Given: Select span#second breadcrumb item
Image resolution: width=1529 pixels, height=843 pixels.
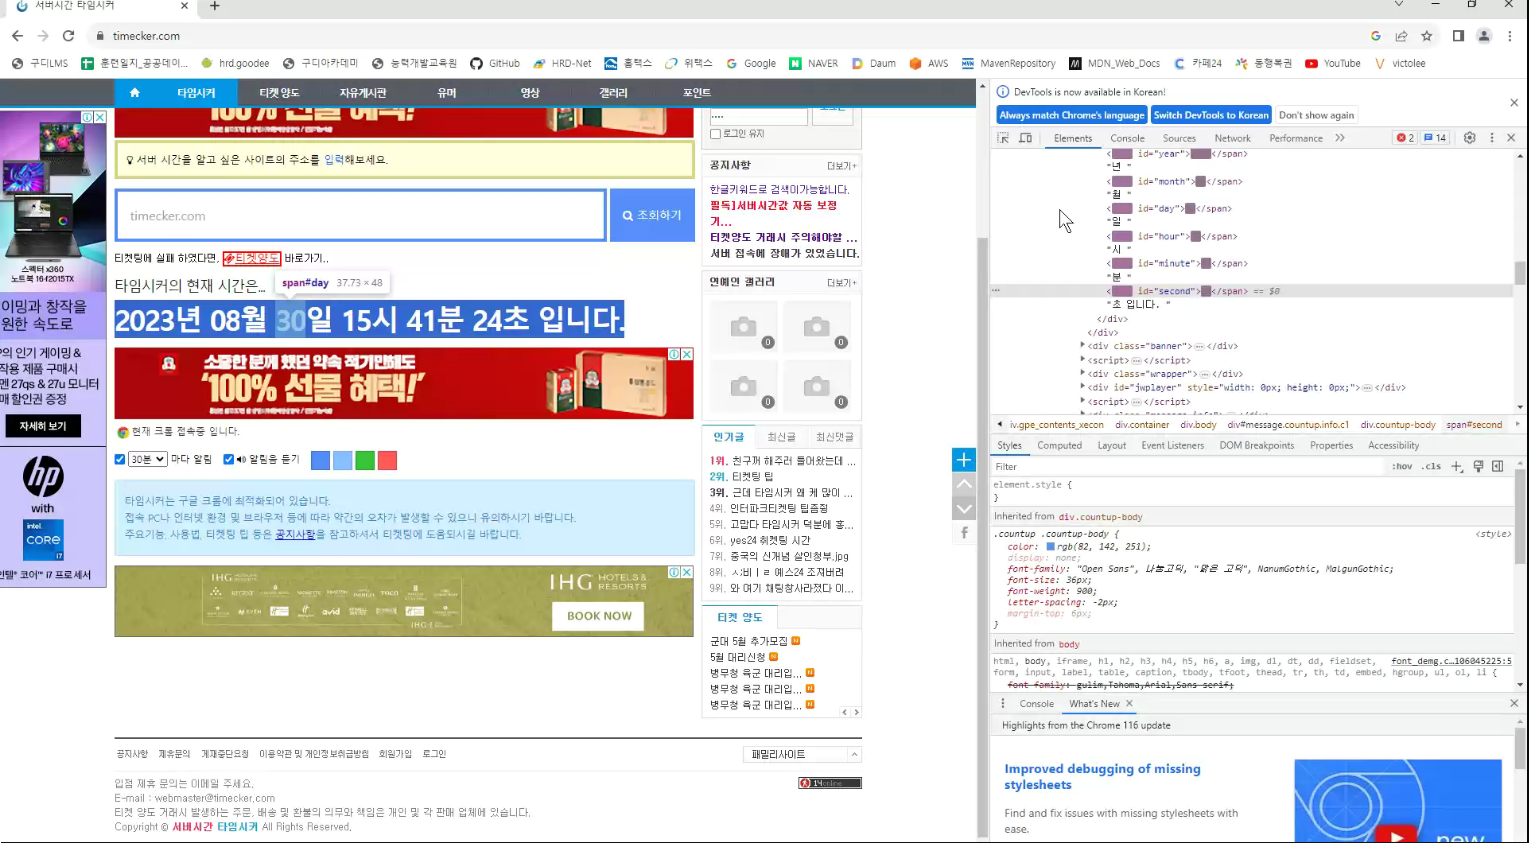Looking at the screenshot, I should (1474, 425).
